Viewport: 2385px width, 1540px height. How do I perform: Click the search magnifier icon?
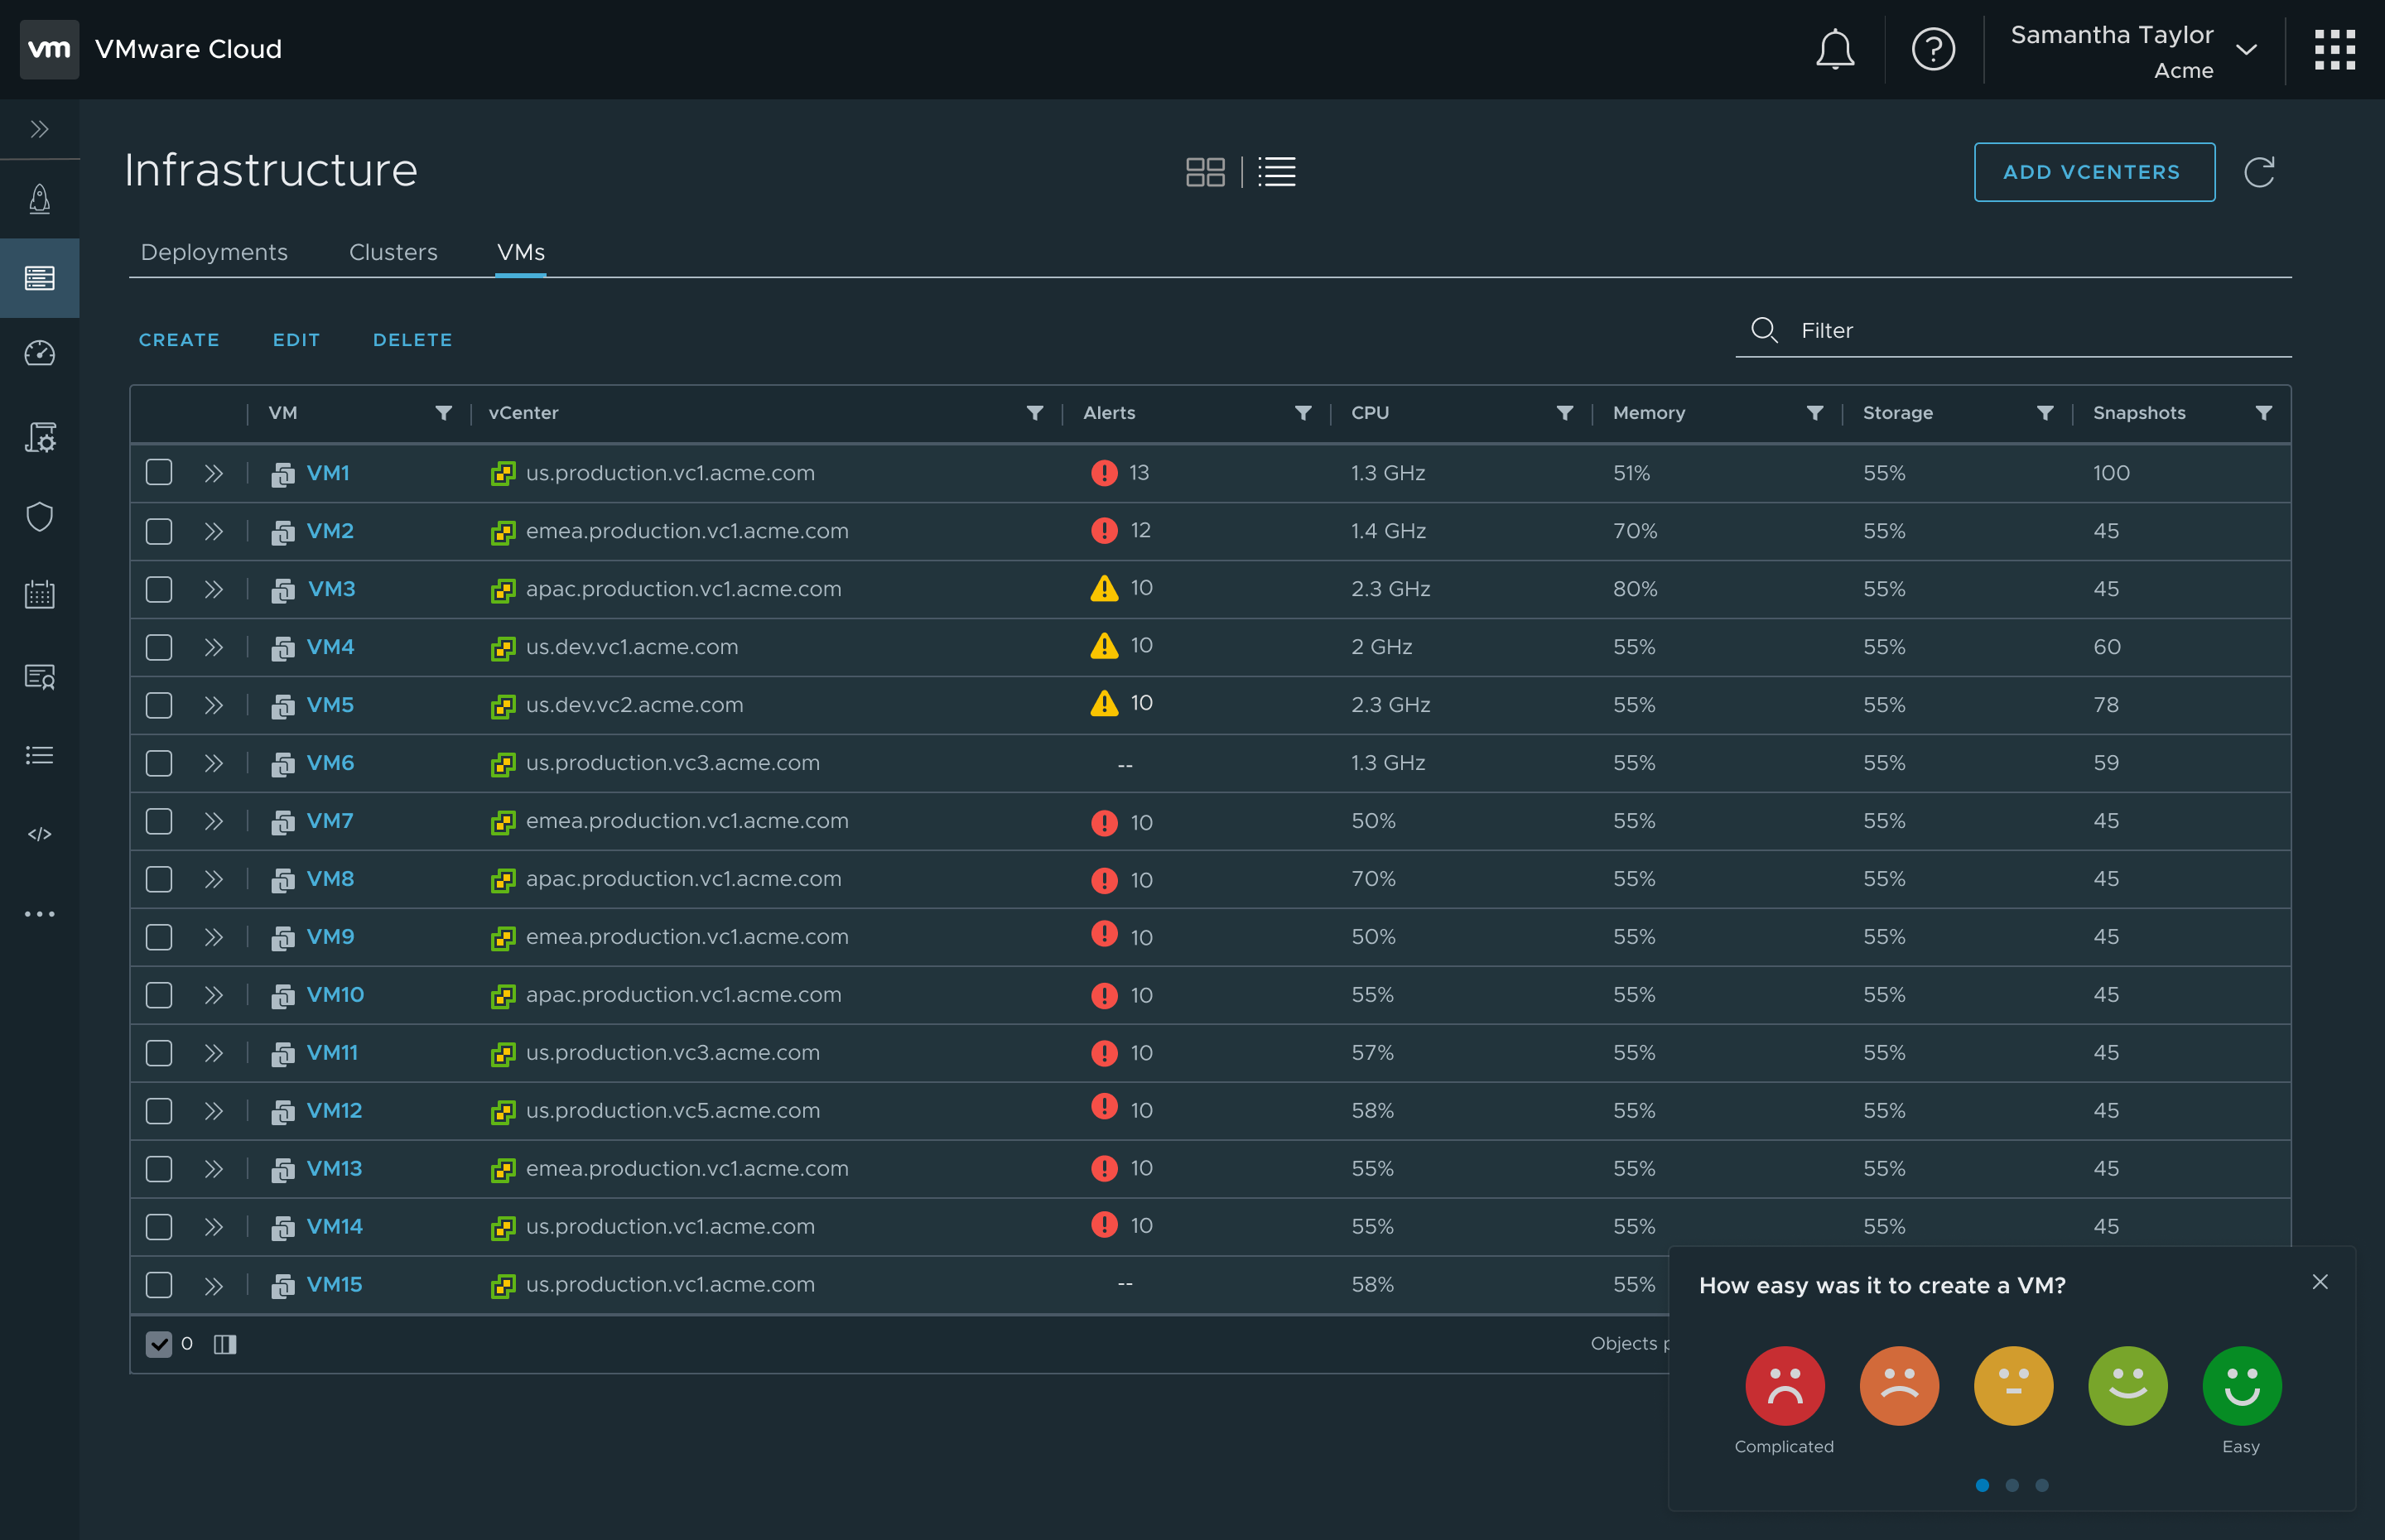(x=1764, y=330)
